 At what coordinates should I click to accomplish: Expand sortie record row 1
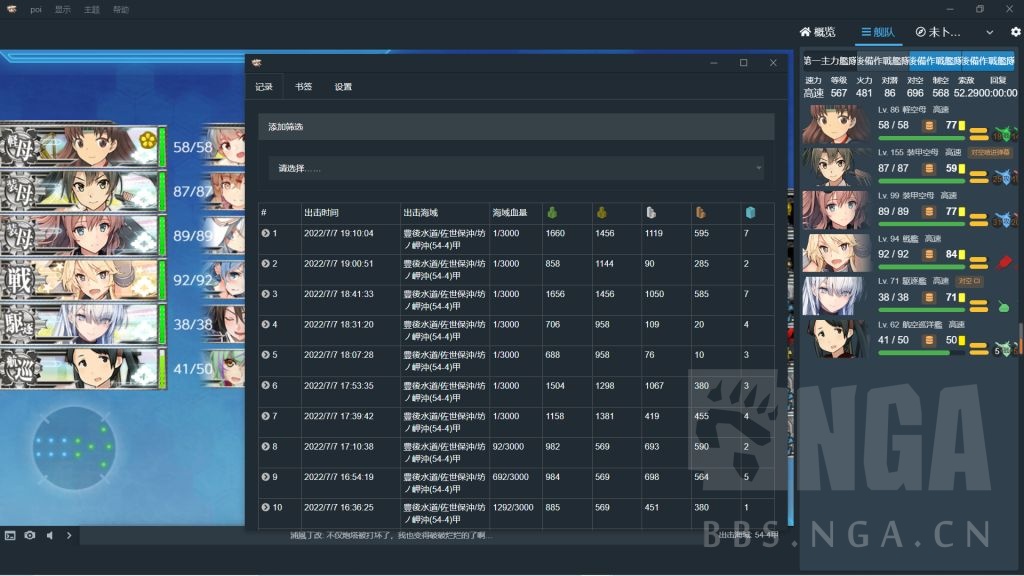click(x=266, y=233)
